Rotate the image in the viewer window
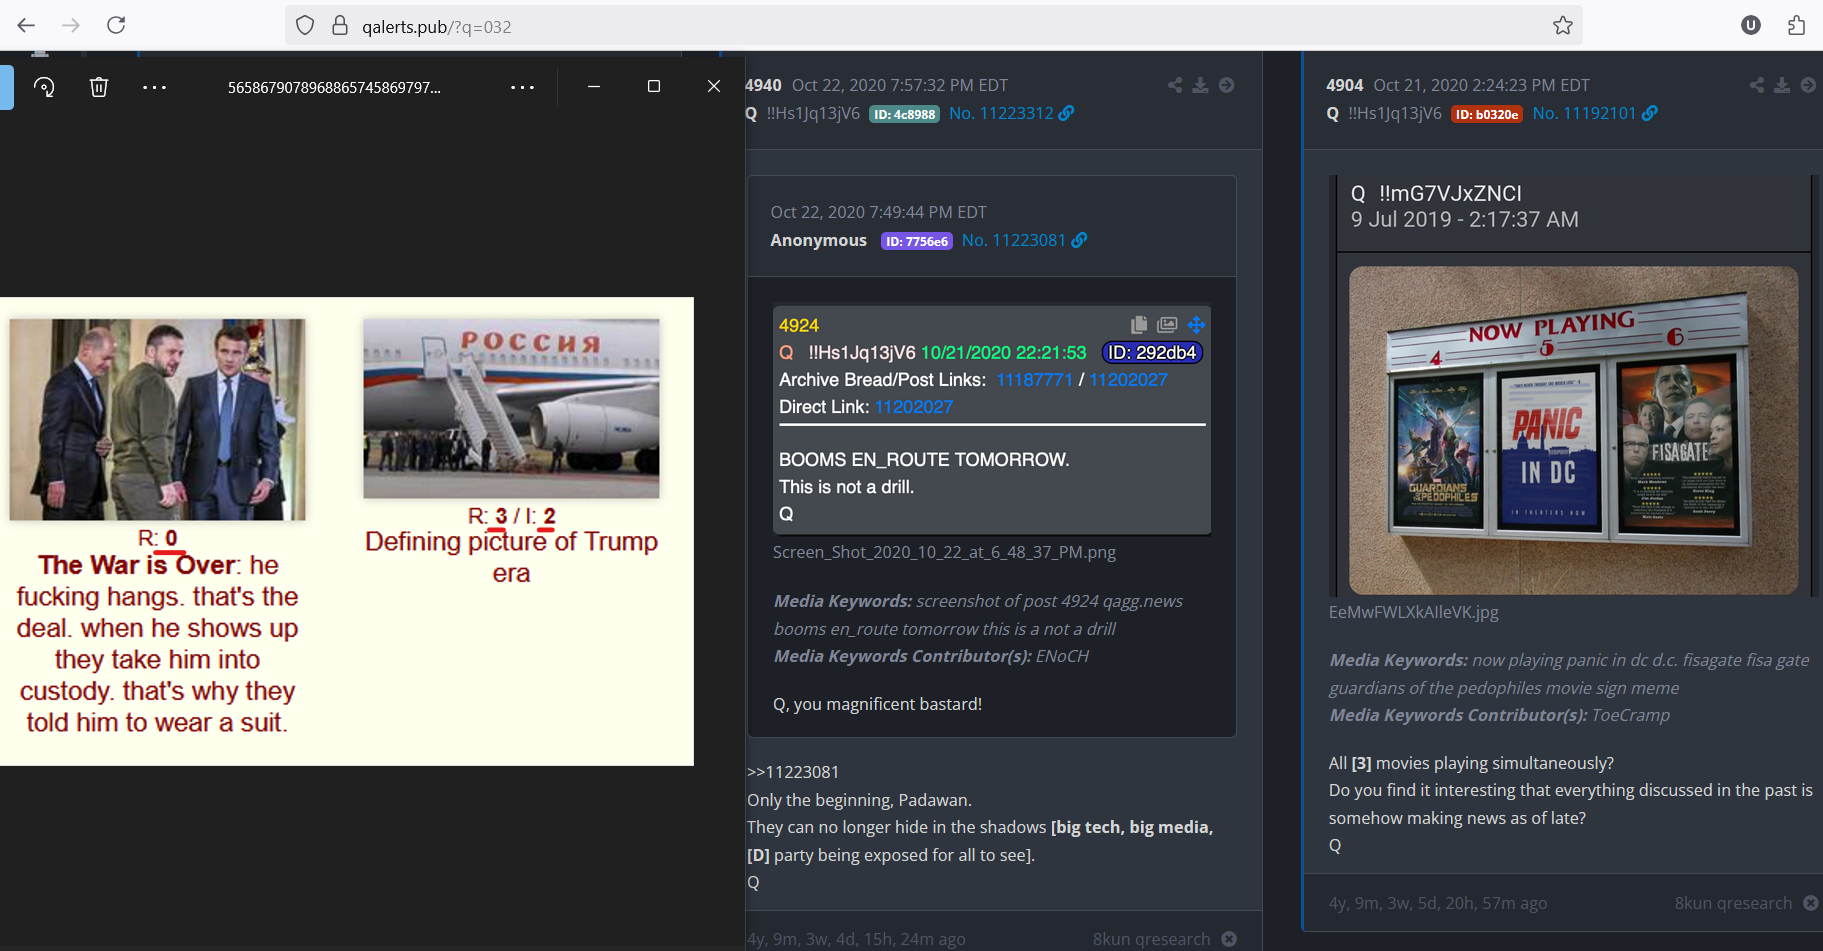 [44, 87]
